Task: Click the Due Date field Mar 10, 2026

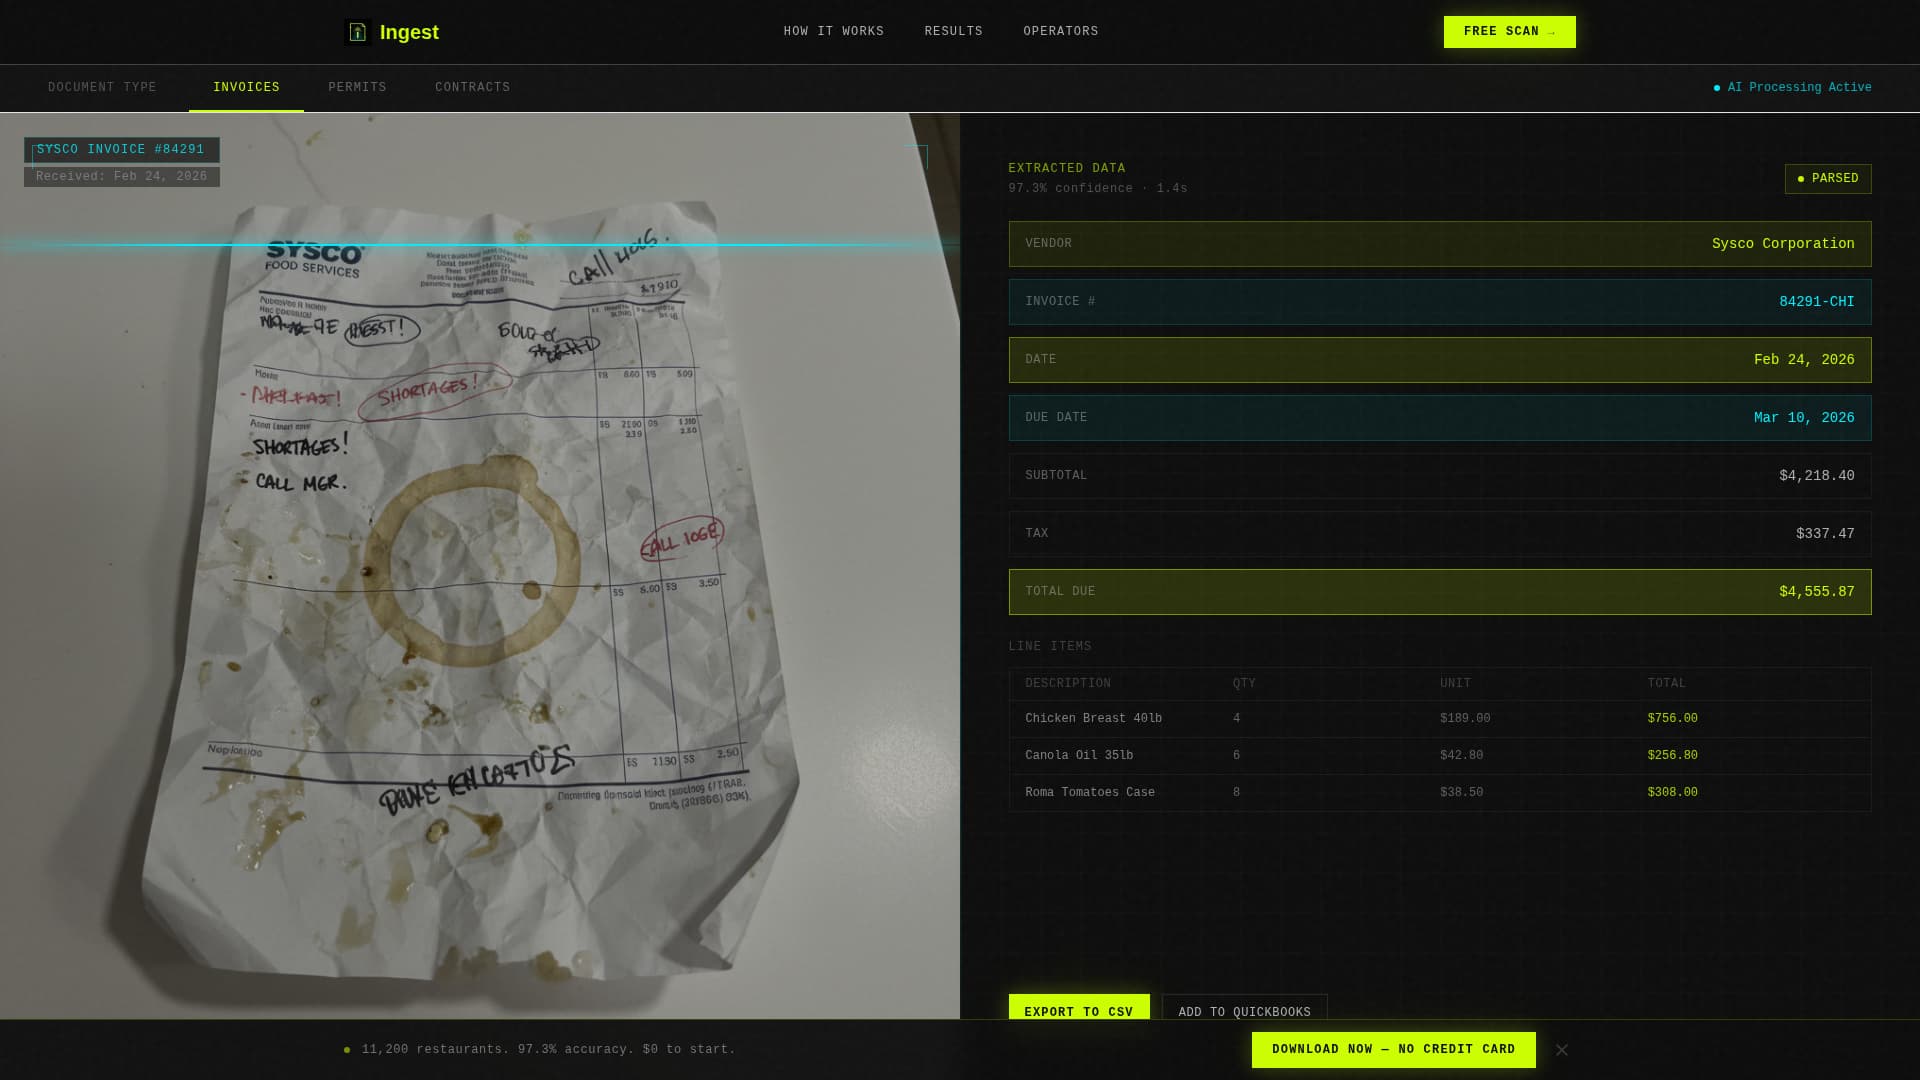Action: pyautogui.click(x=1440, y=418)
